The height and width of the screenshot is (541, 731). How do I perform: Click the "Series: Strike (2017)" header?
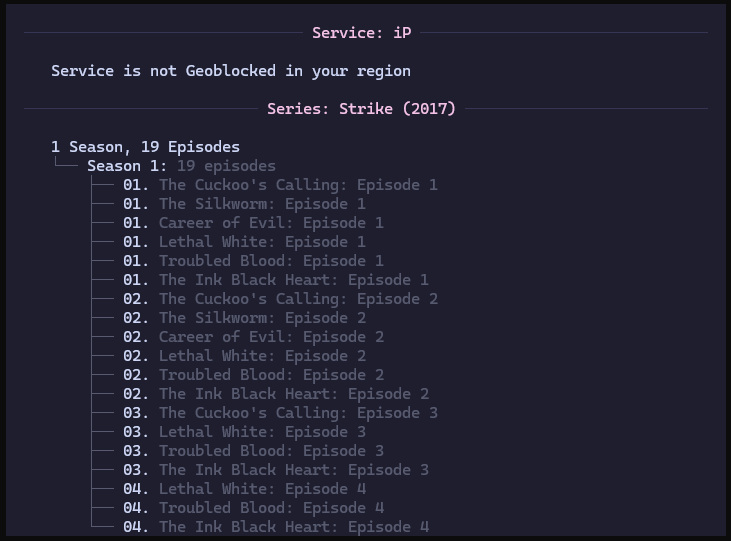pos(361,109)
